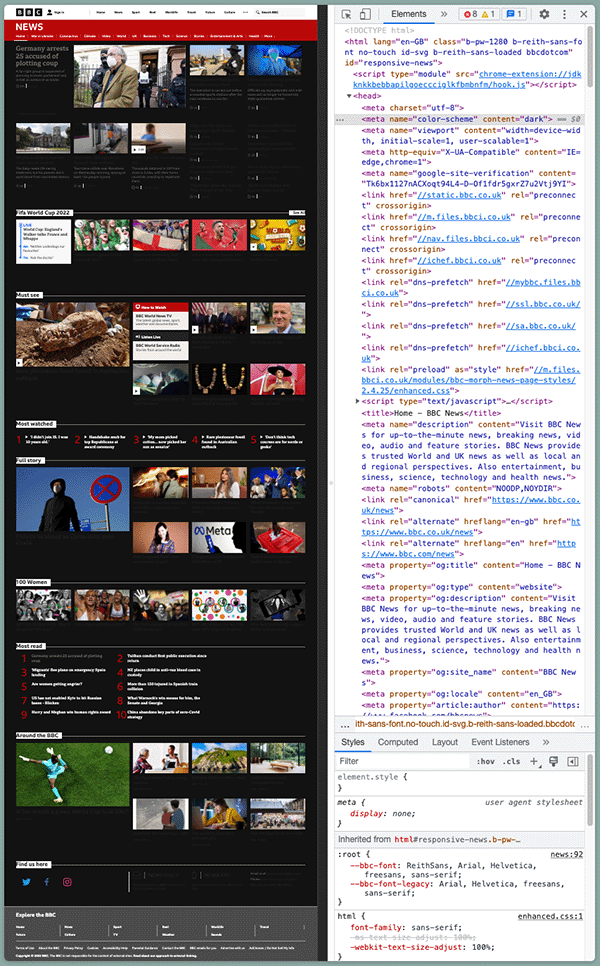Screen dimensions: 600x966
Task: Toggle the computed styles sidebar icon
Action: tap(573, 761)
